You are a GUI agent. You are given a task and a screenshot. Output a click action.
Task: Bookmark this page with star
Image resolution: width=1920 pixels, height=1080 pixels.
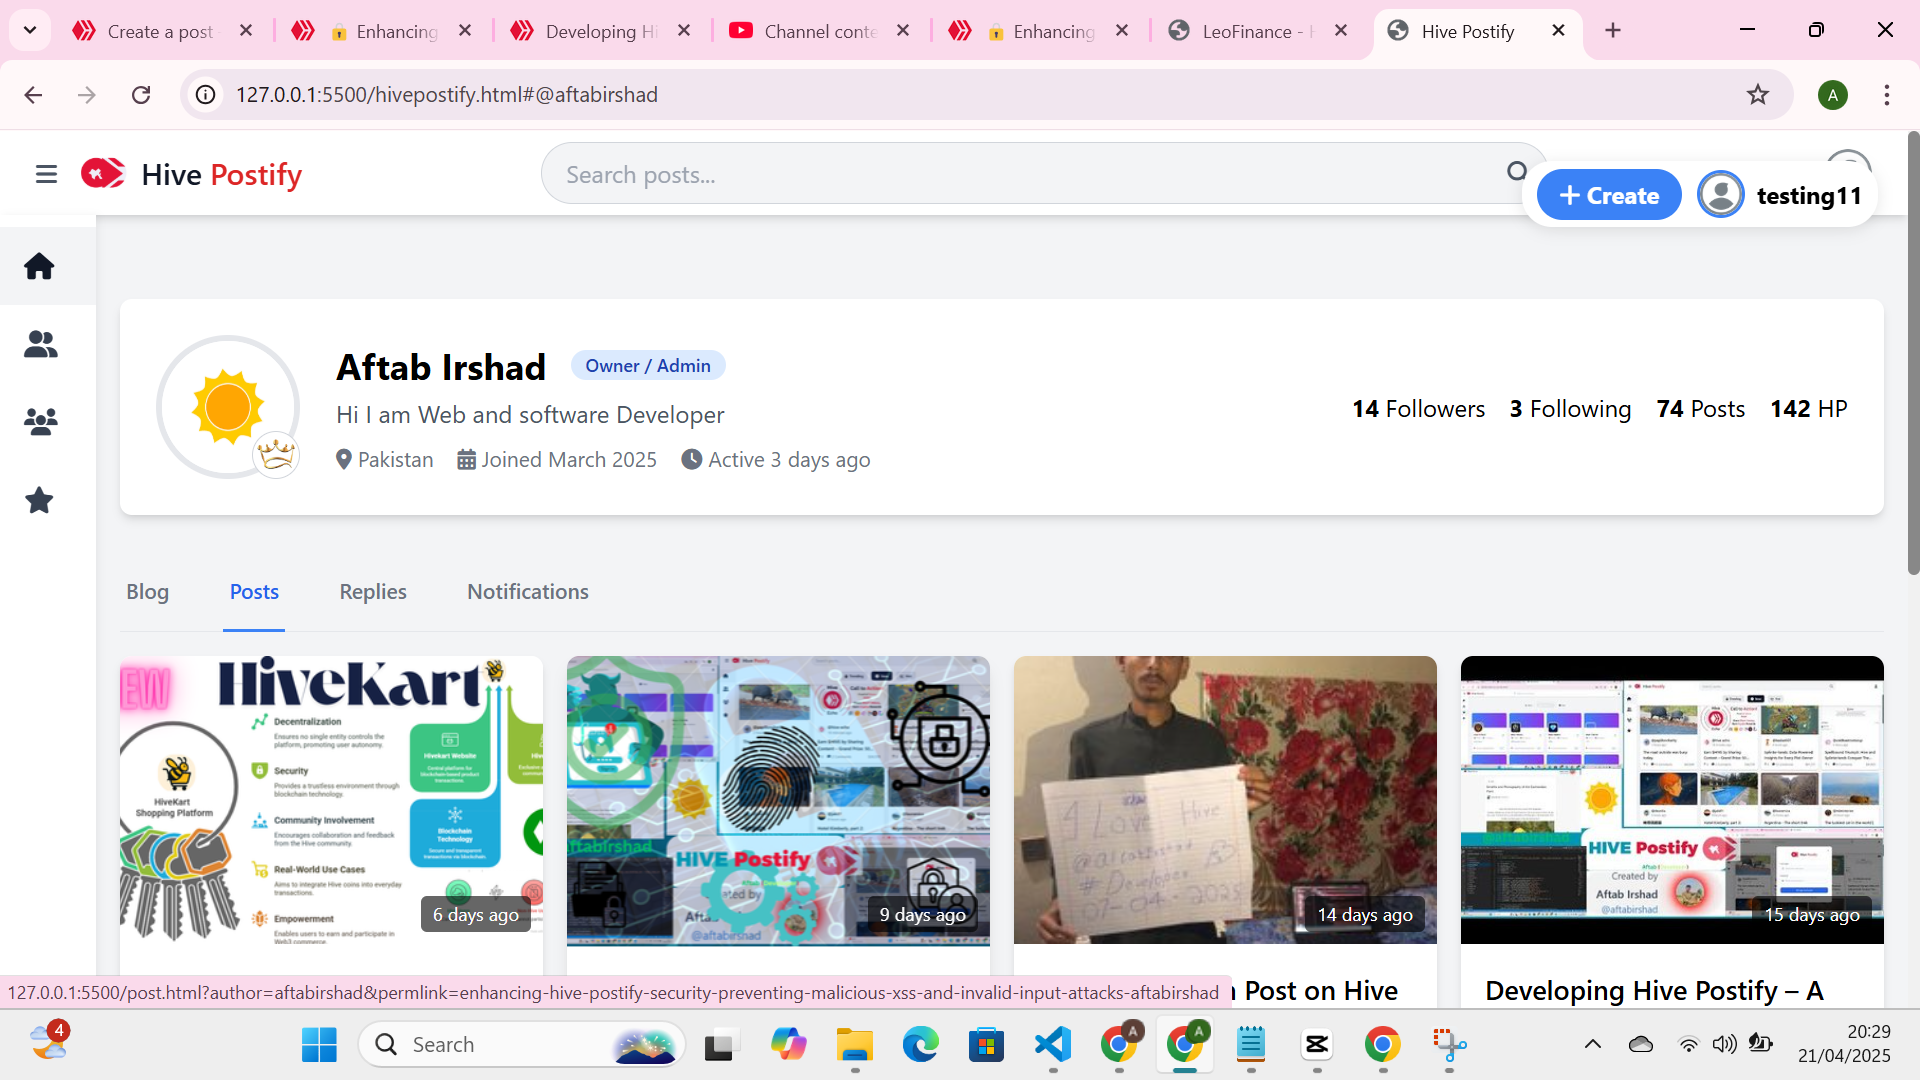[x=1757, y=95]
